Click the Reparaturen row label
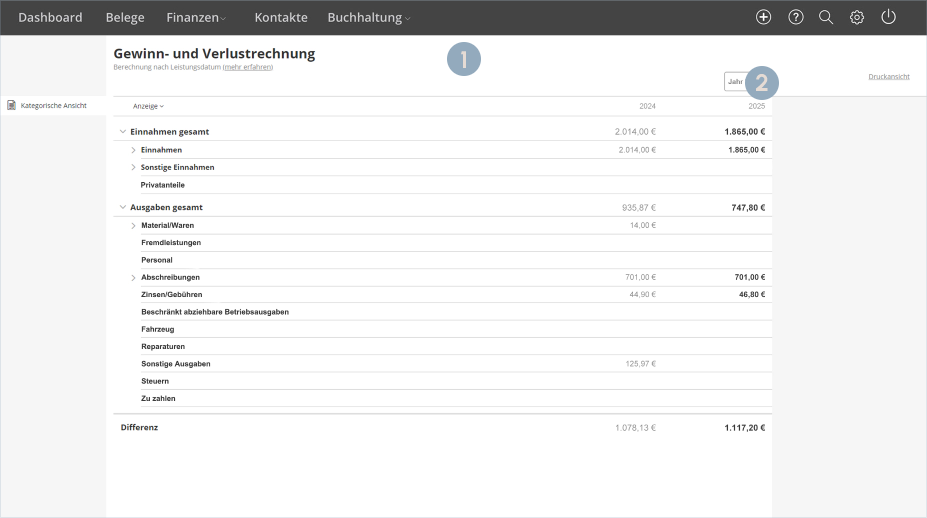Viewport: 927px width, 518px height. click(x=163, y=347)
